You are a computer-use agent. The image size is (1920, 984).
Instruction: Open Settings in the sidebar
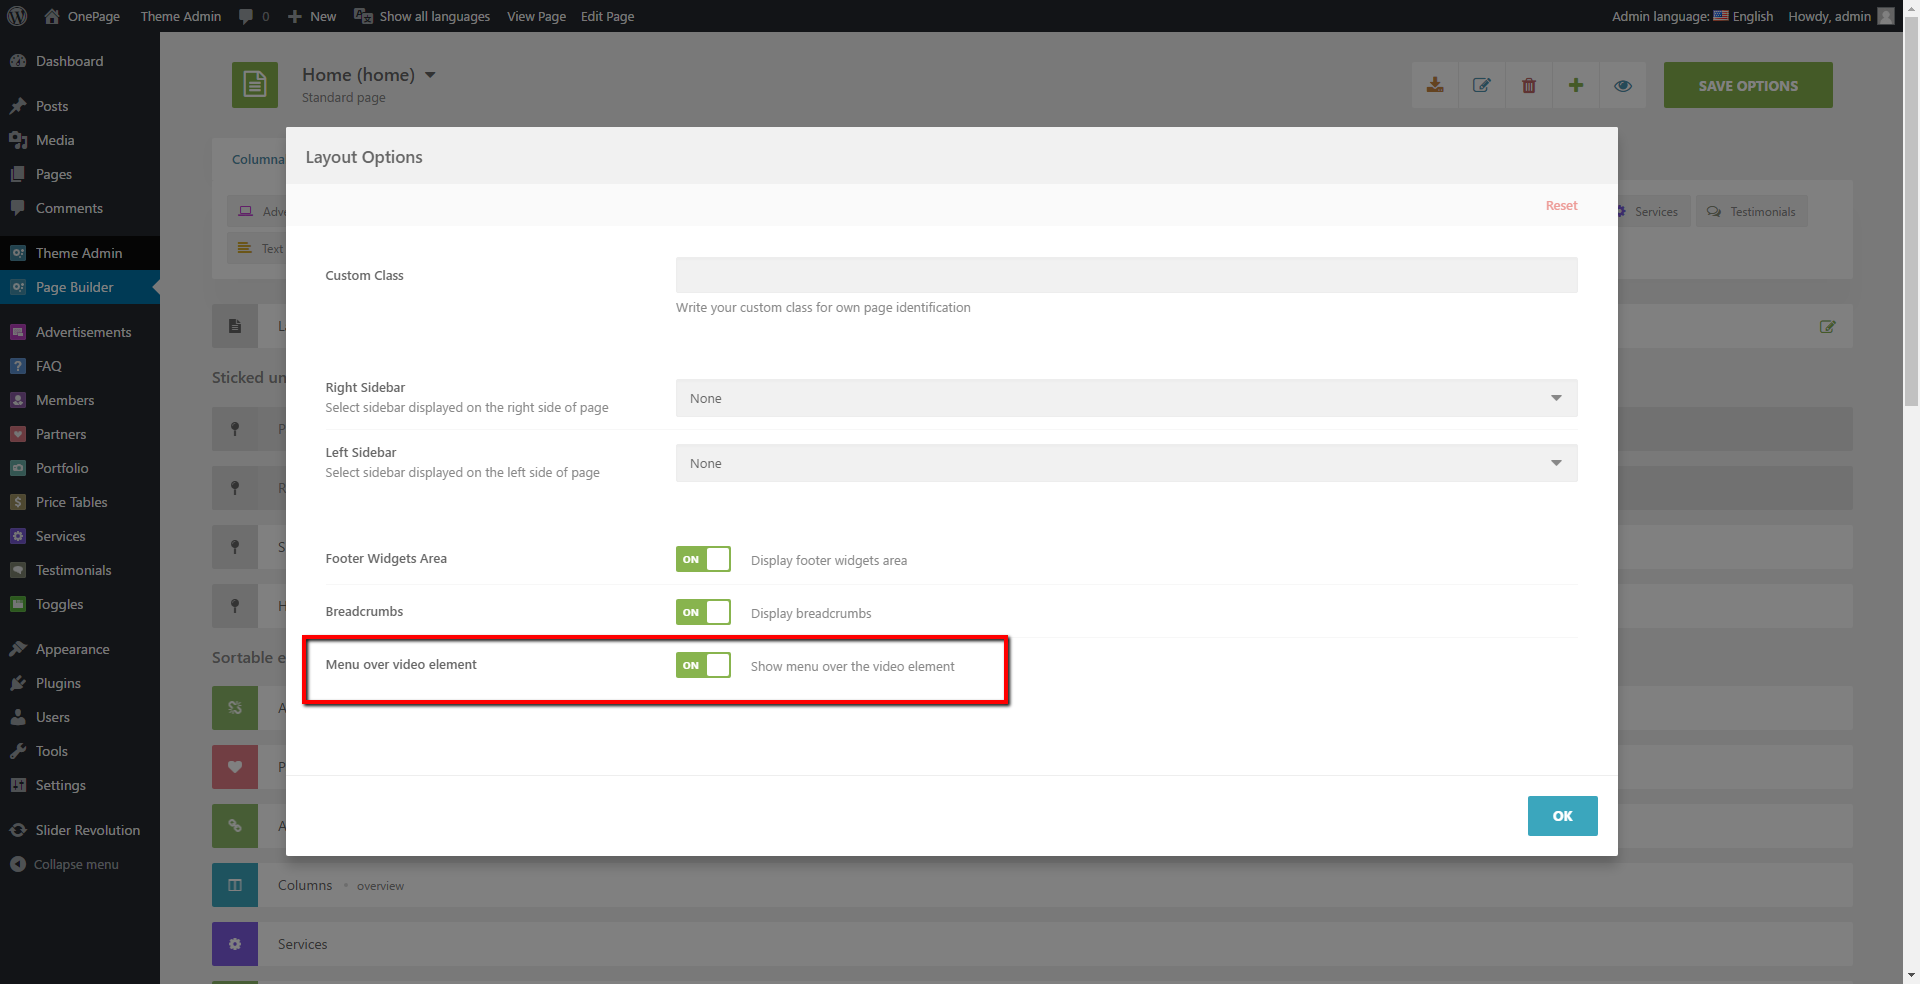point(80,785)
